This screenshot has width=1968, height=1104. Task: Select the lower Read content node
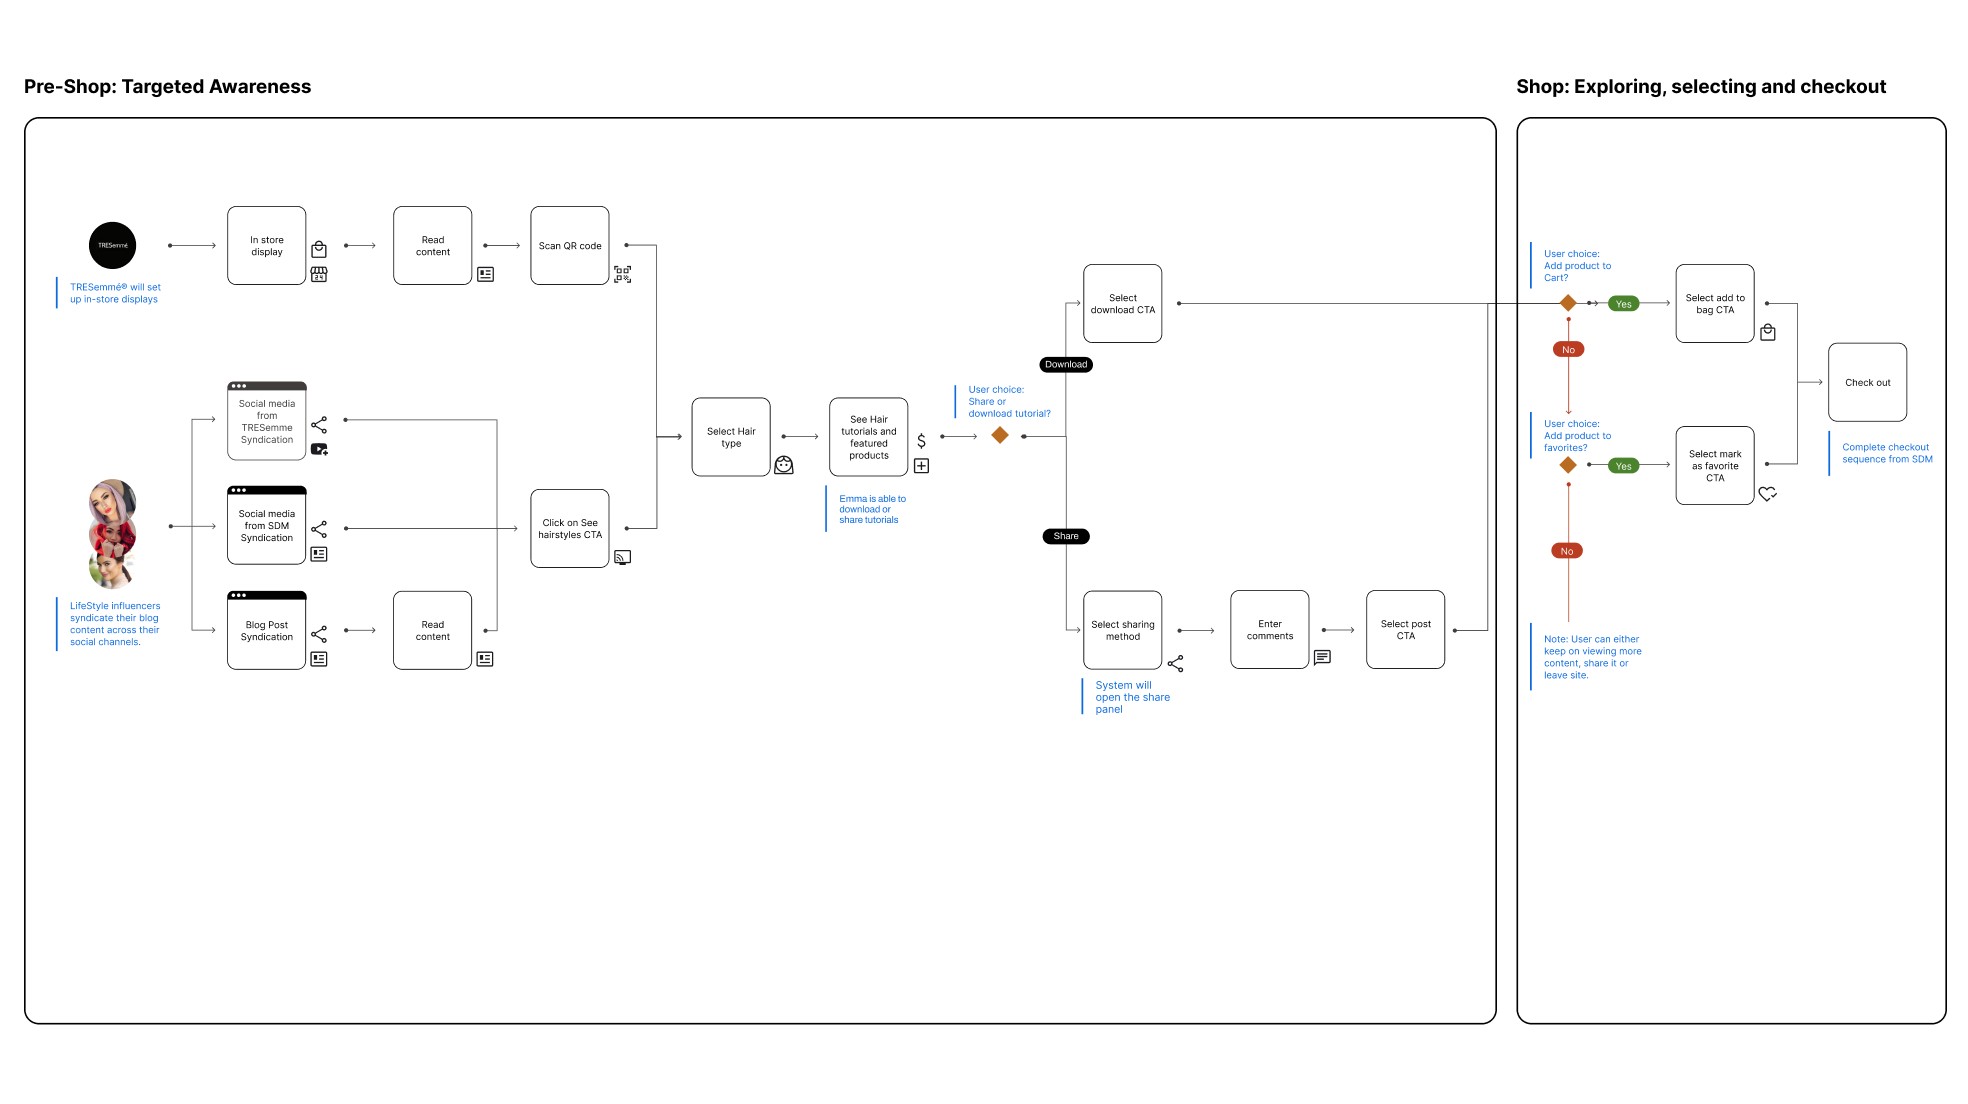433,630
